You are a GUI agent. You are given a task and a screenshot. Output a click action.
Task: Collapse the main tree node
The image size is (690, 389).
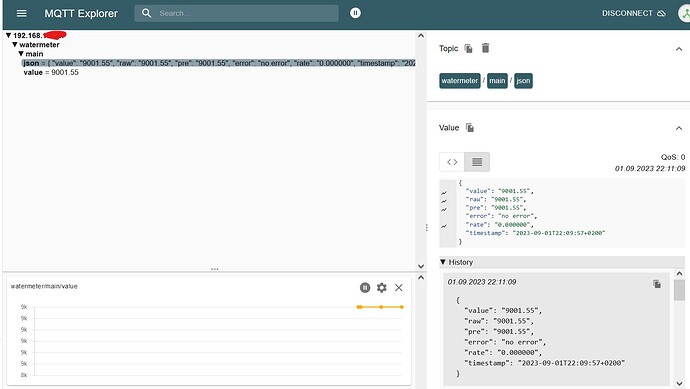[21, 54]
